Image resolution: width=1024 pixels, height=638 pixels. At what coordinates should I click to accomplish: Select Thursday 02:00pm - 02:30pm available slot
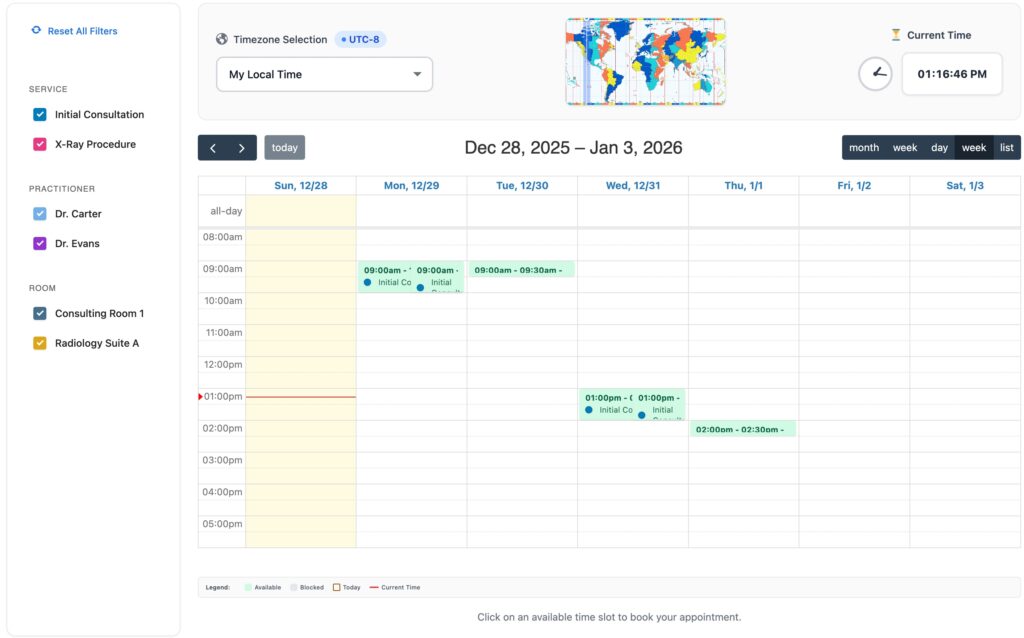742,429
